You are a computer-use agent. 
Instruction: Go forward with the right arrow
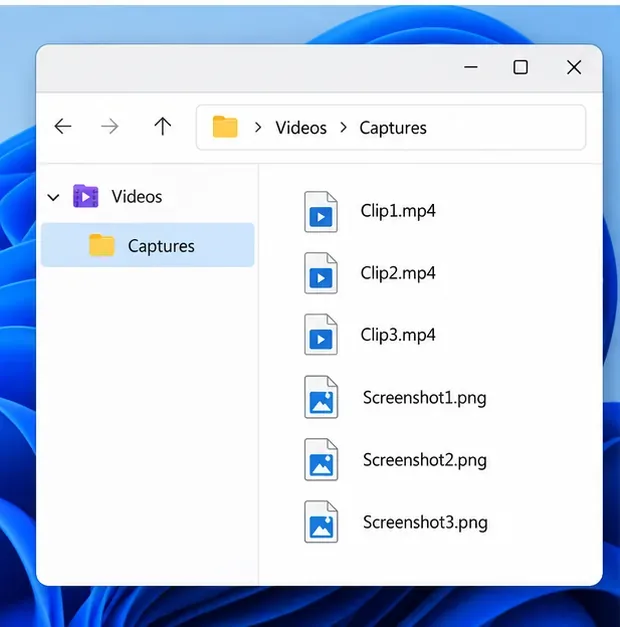tap(110, 126)
